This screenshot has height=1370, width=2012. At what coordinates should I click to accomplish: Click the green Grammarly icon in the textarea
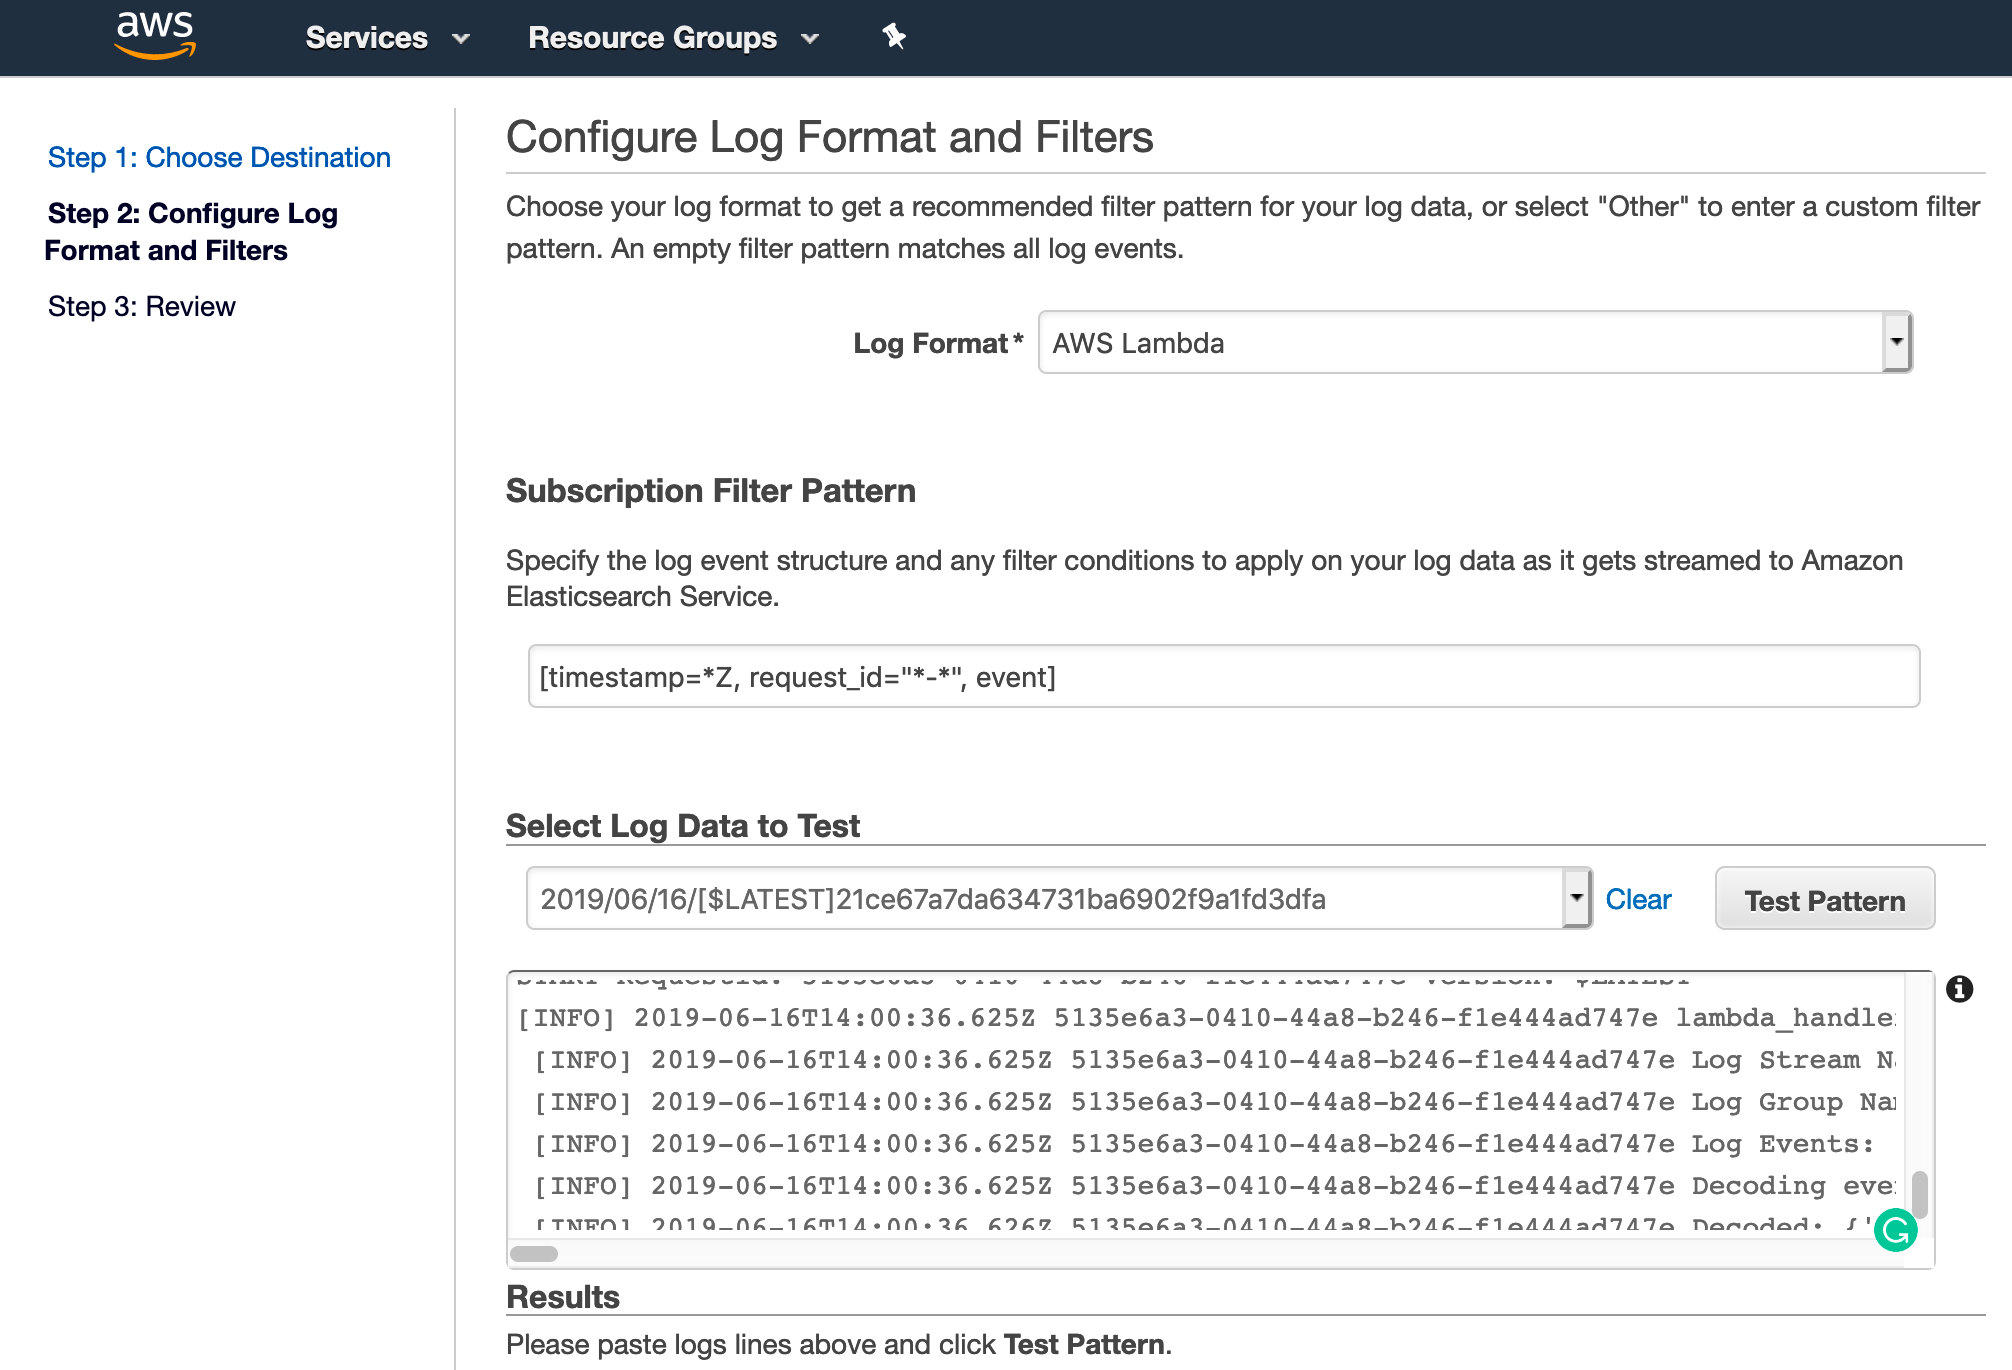click(x=1895, y=1230)
